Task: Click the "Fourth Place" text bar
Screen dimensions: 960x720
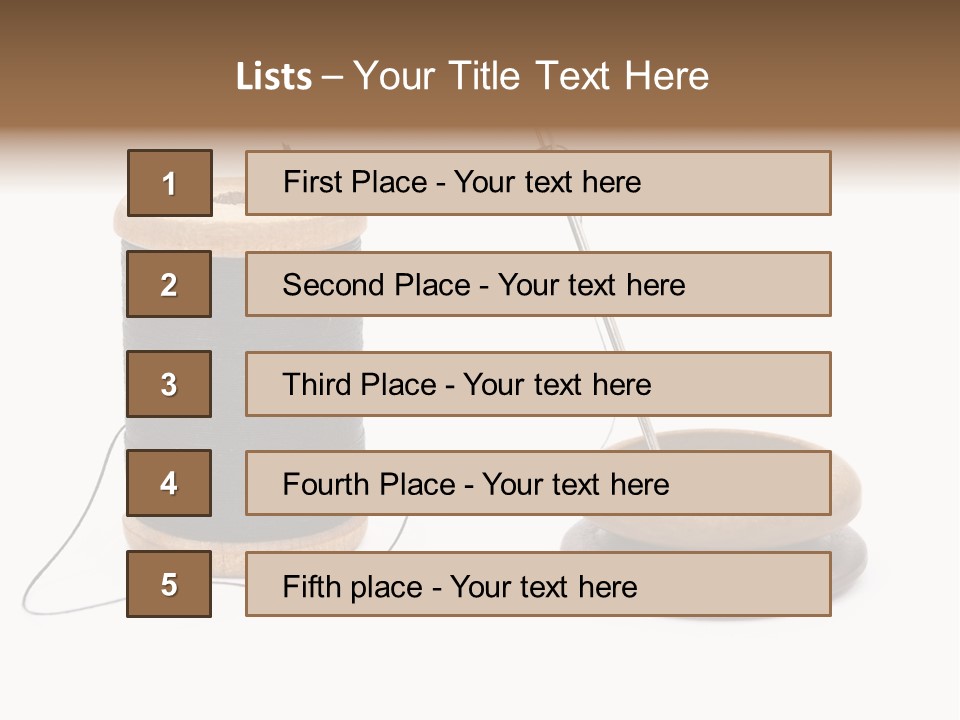Action: tap(538, 483)
